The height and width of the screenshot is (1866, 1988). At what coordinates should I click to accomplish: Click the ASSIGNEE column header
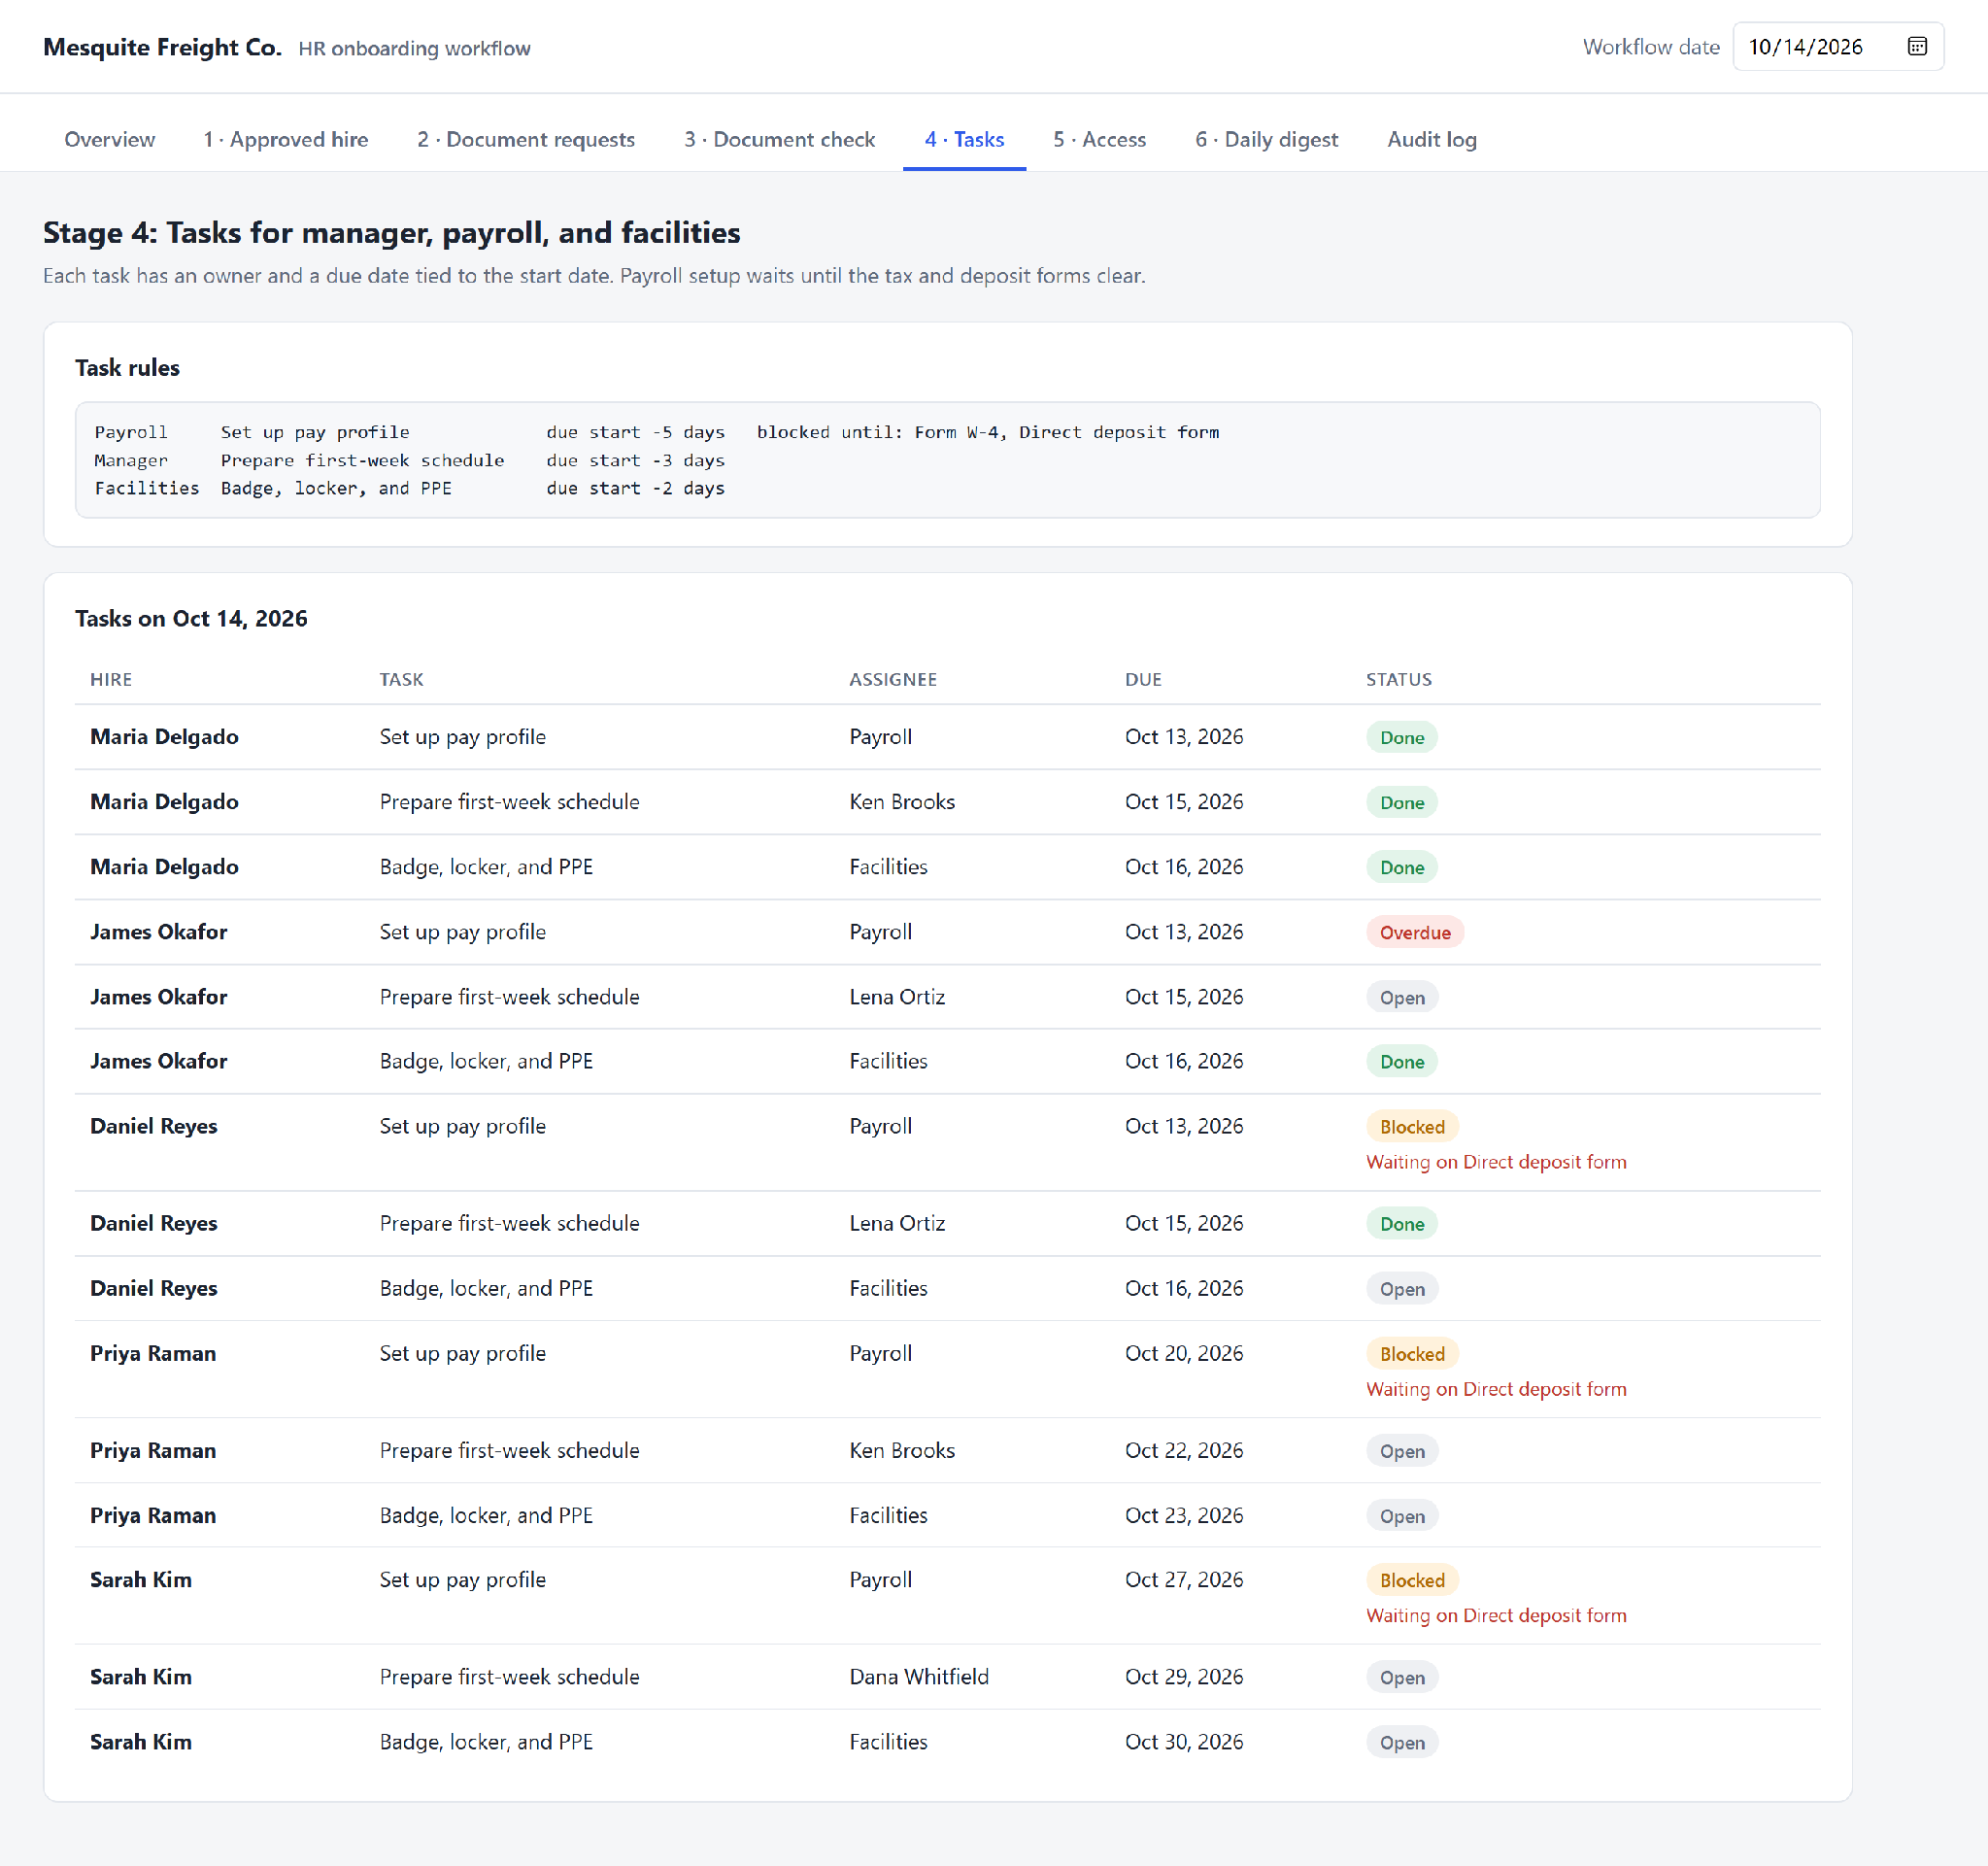[892, 679]
